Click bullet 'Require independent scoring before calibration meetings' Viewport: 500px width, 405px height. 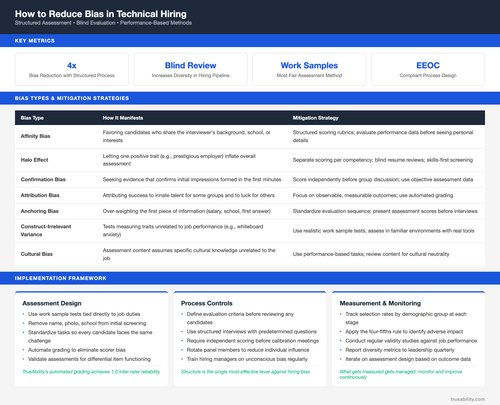(x=253, y=341)
